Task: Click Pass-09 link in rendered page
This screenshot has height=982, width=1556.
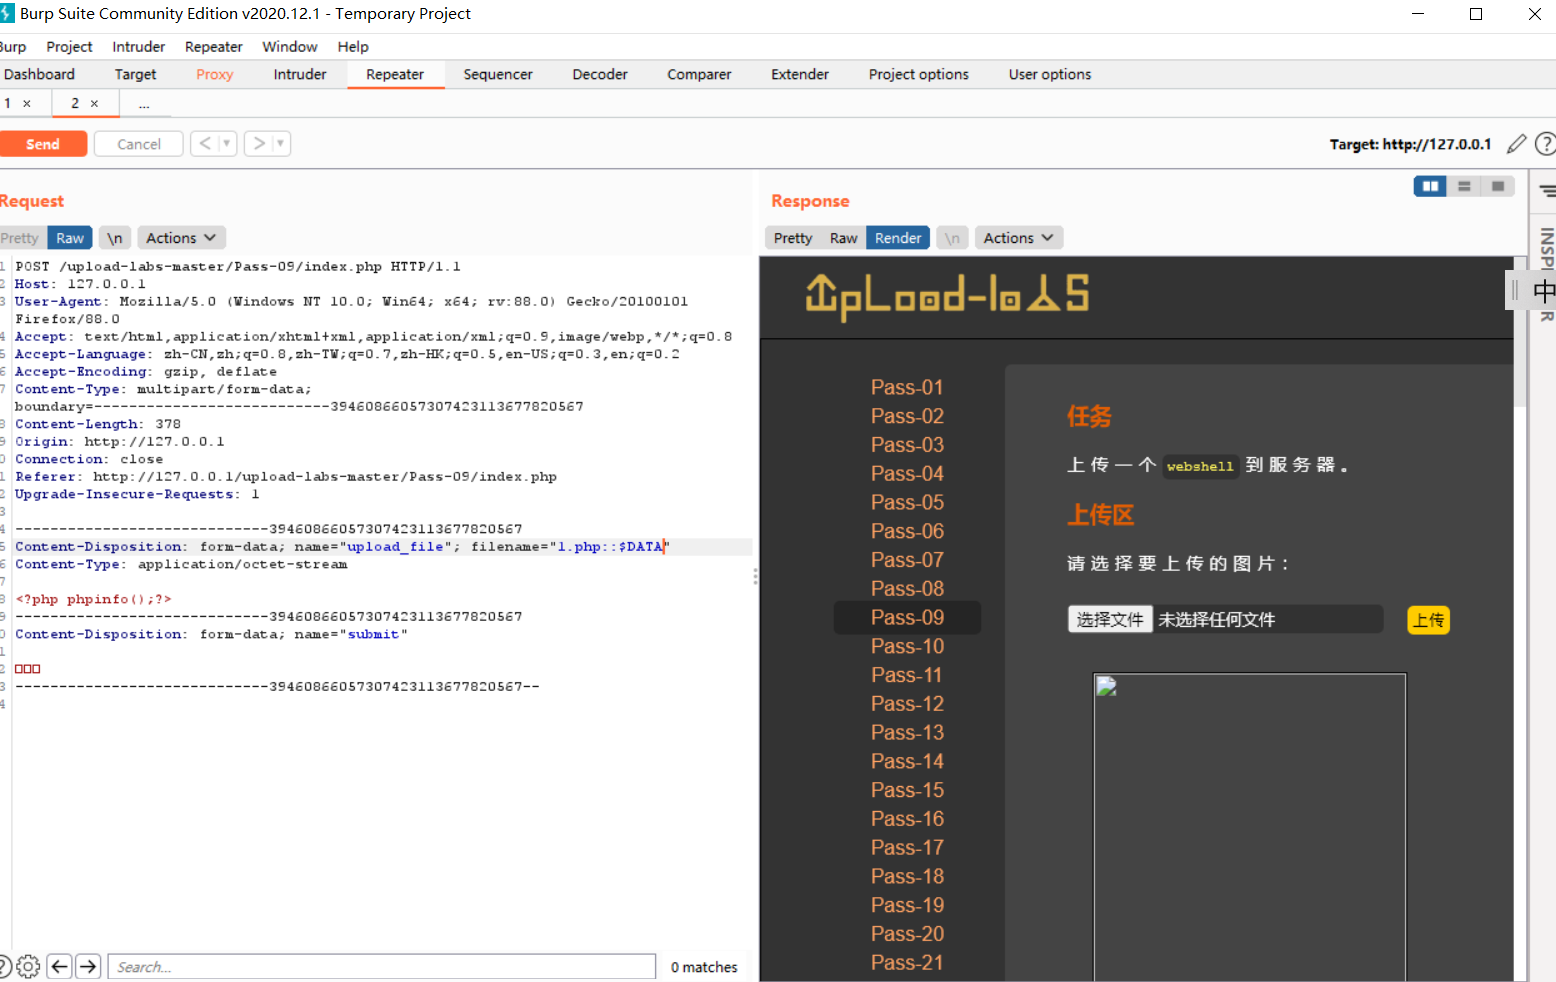Action: (x=907, y=617)
